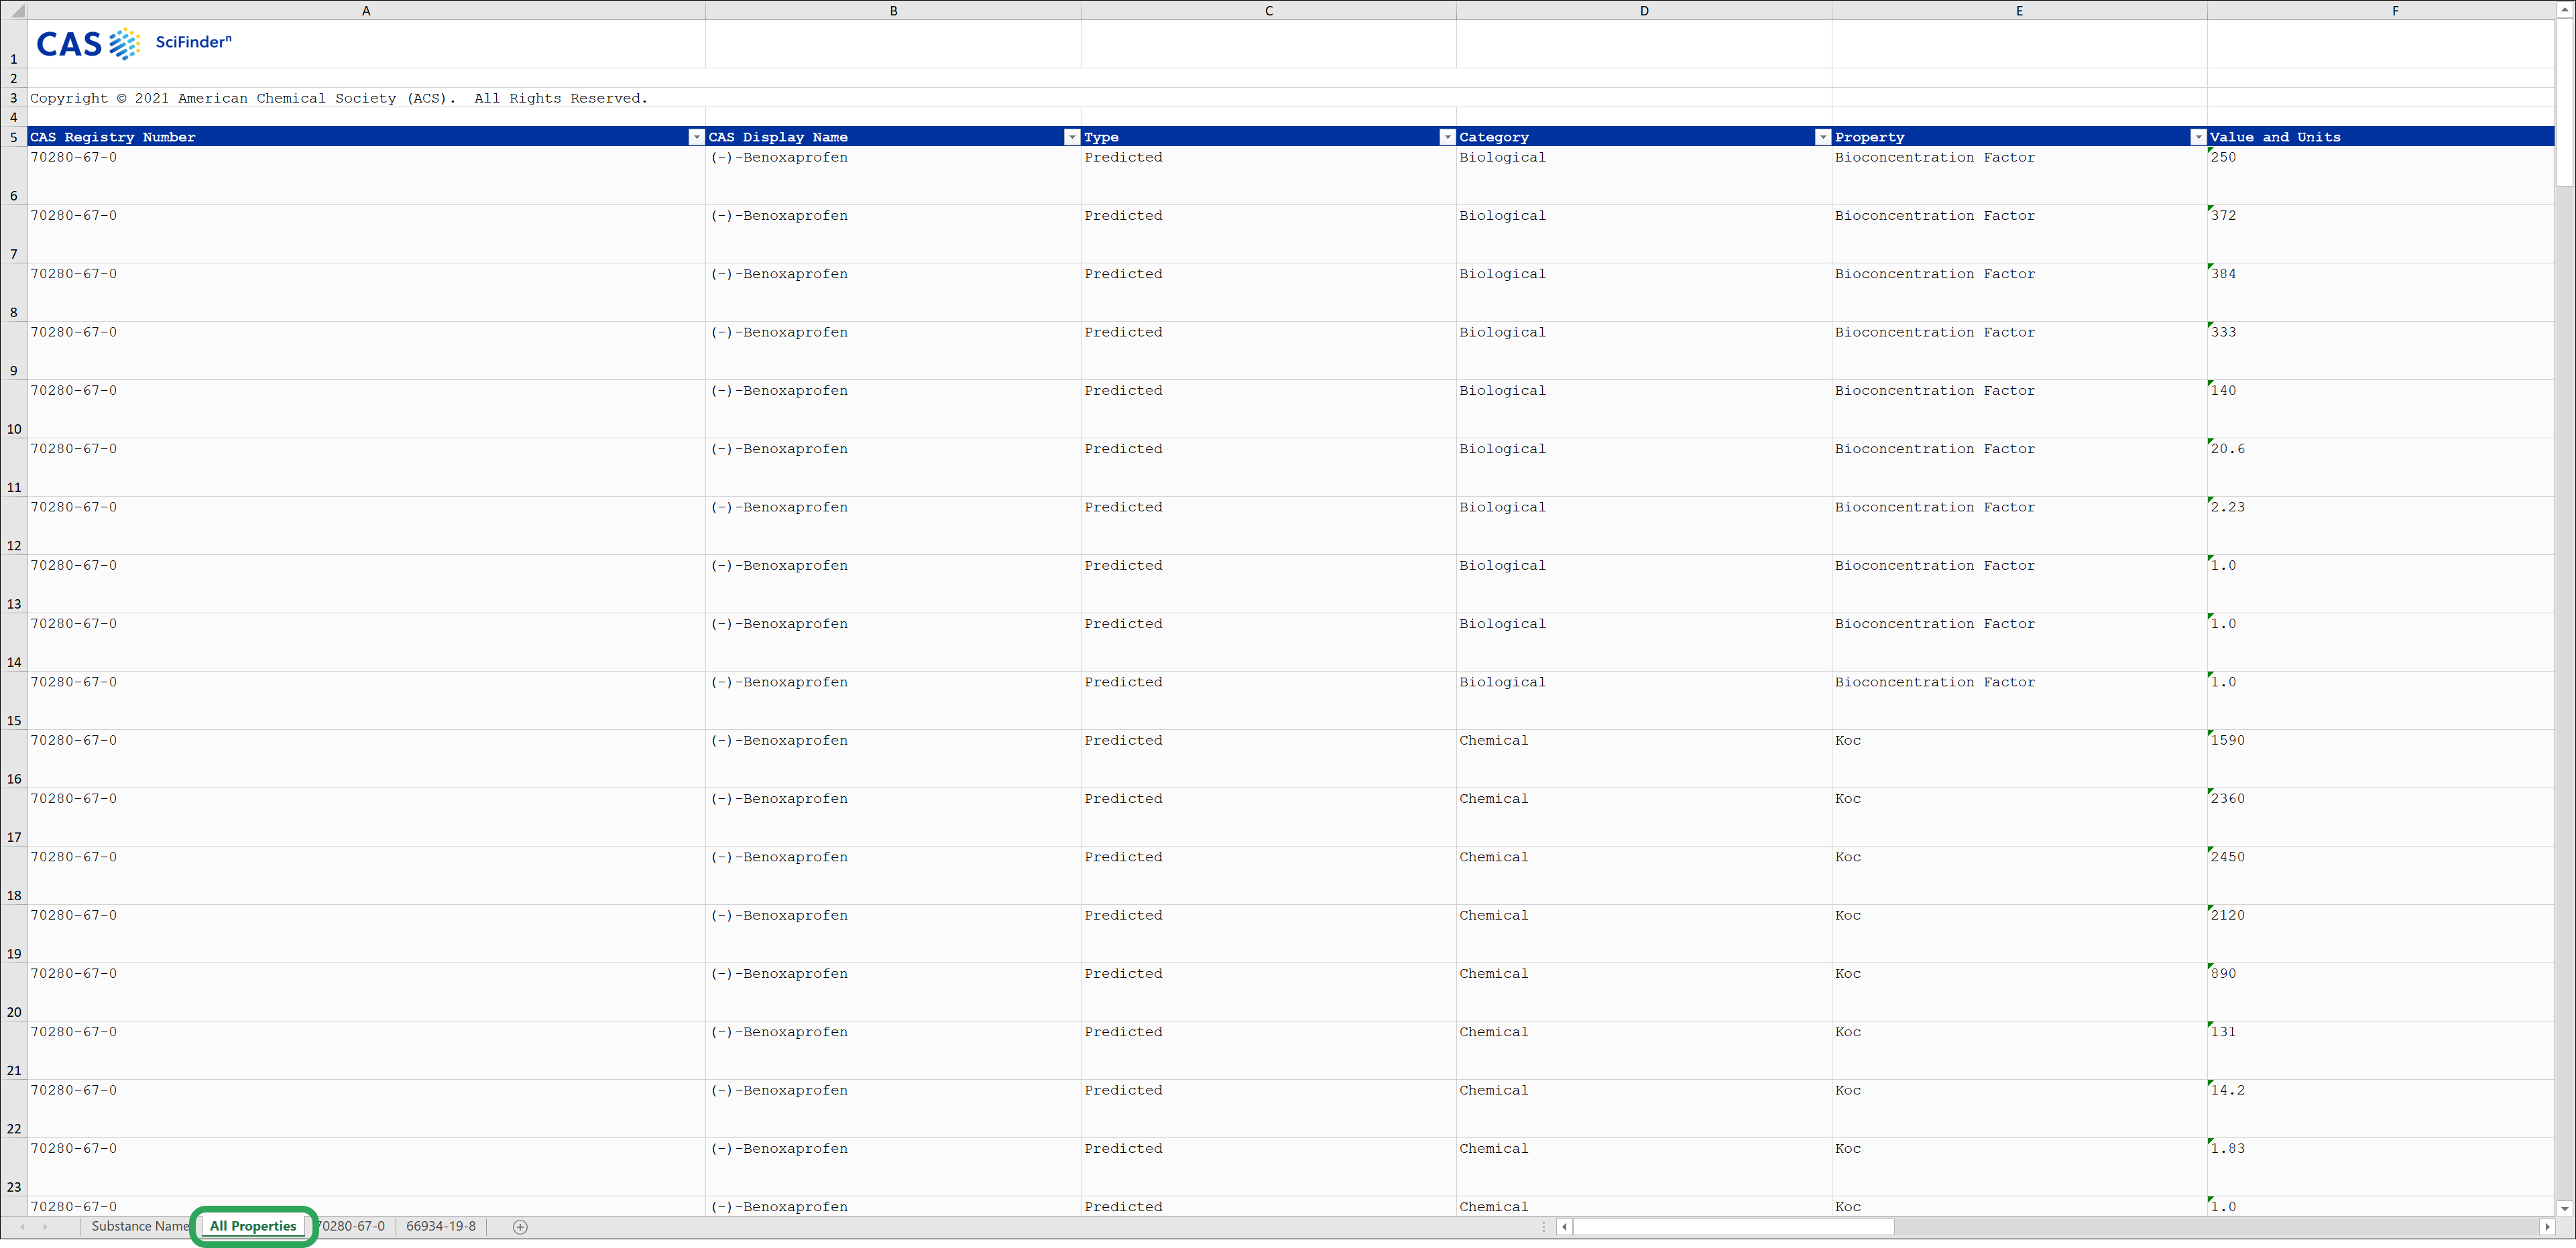Image resolution: width=2576 pixels, height=1248 pixels.
Task: Click the CAS SciFinder logo image
Action: 133,43
